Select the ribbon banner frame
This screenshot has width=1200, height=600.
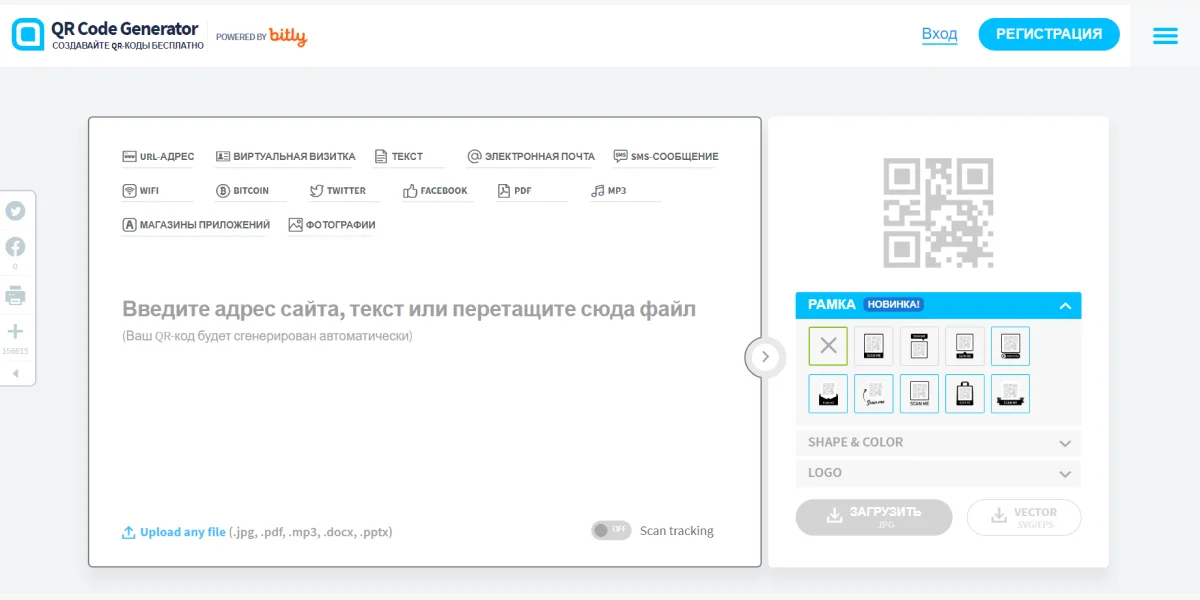(1011, 394)
